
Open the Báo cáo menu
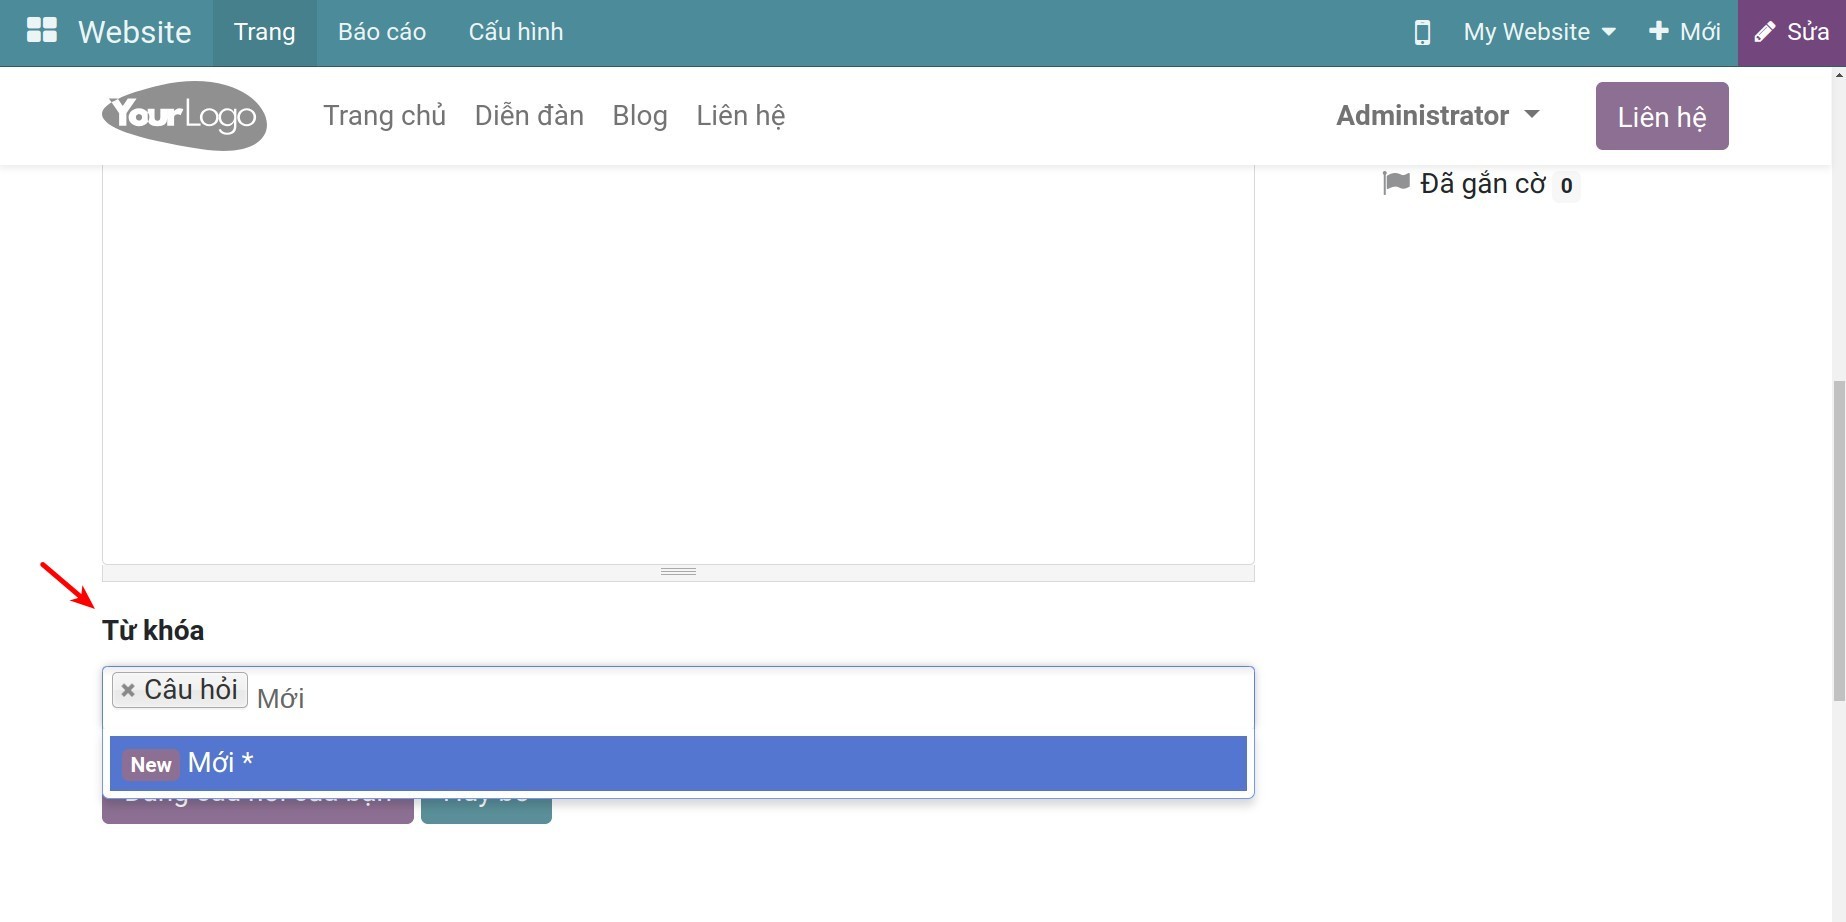(382, 32)
